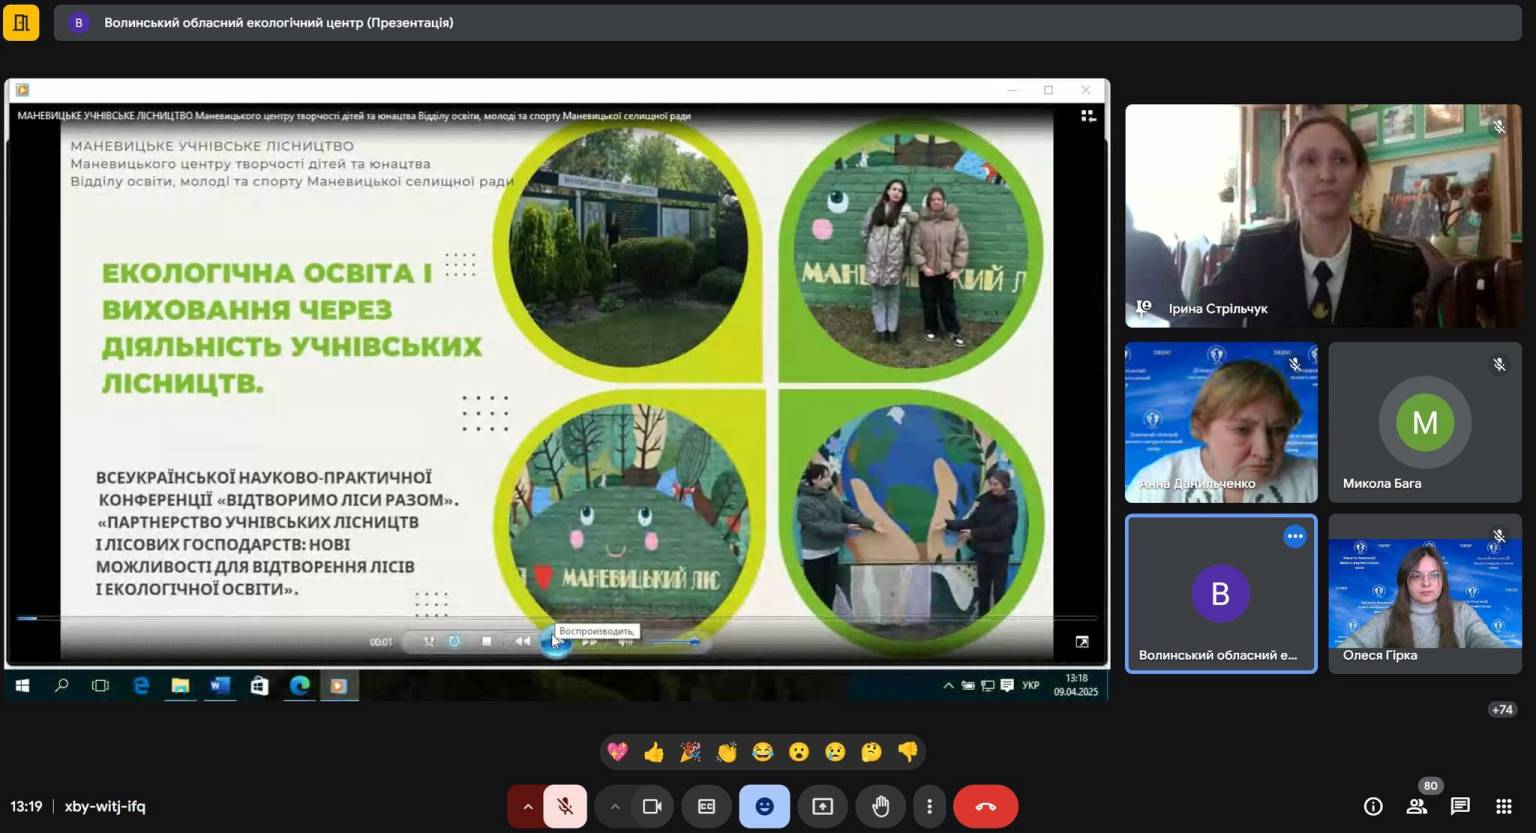The image size is (1536, 833).
Task: Toggle the camera on or off
Action: (x=652, y=807)
